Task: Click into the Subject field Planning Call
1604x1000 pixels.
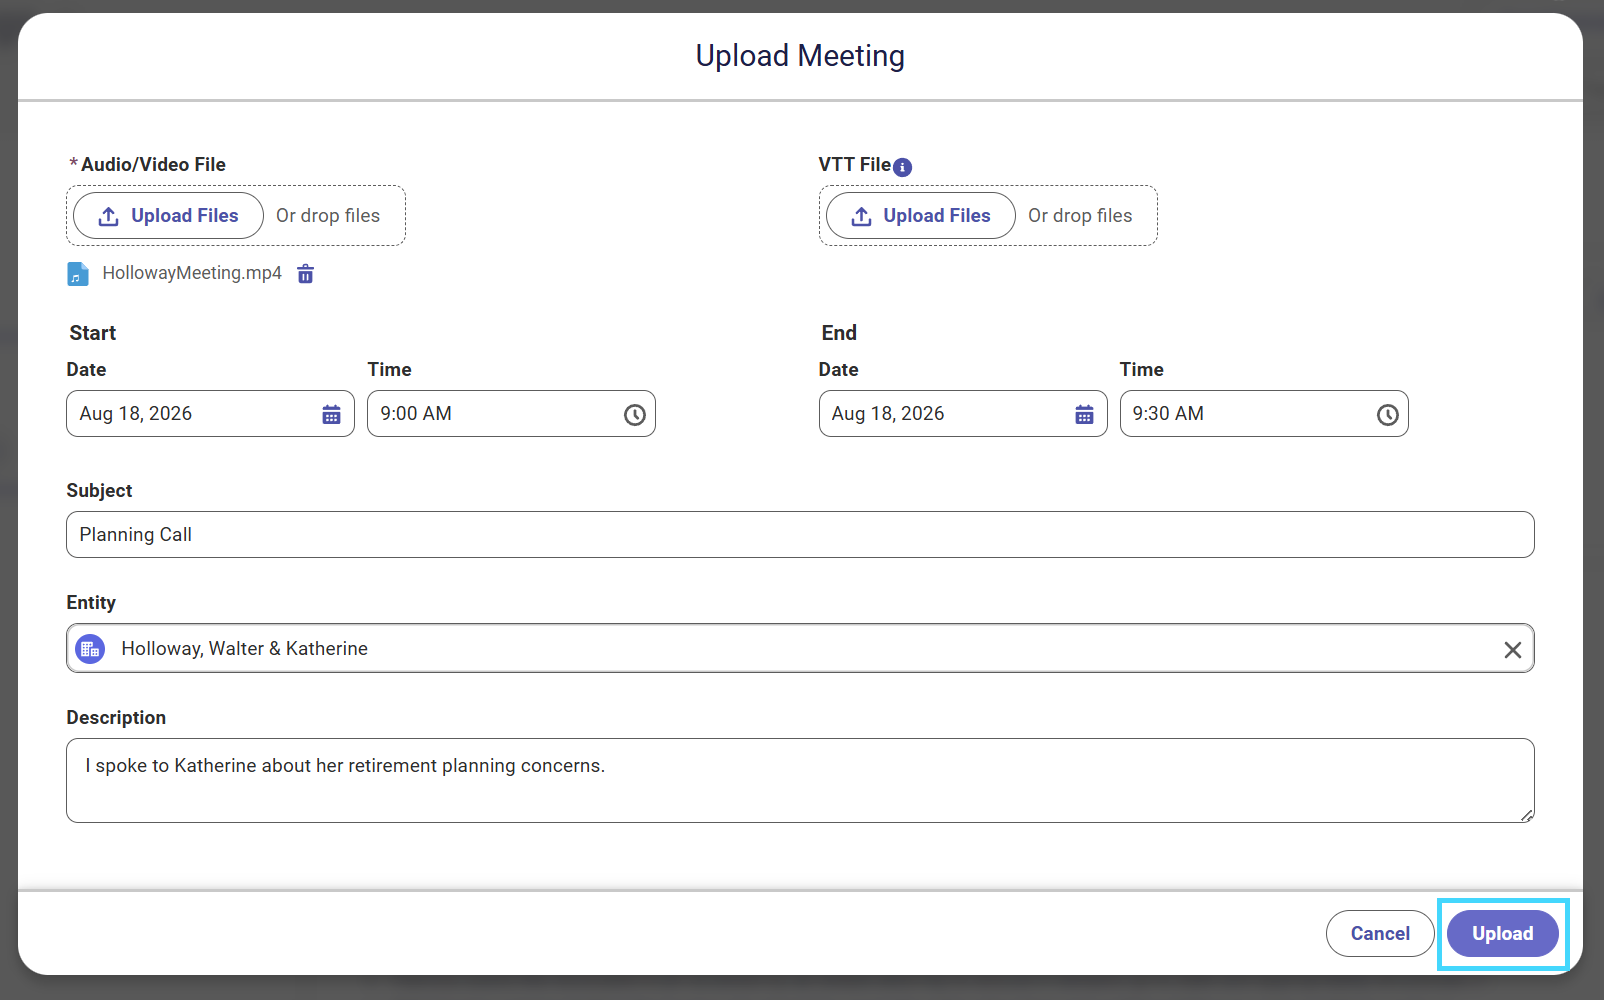Action: click(x=800, y=535)
